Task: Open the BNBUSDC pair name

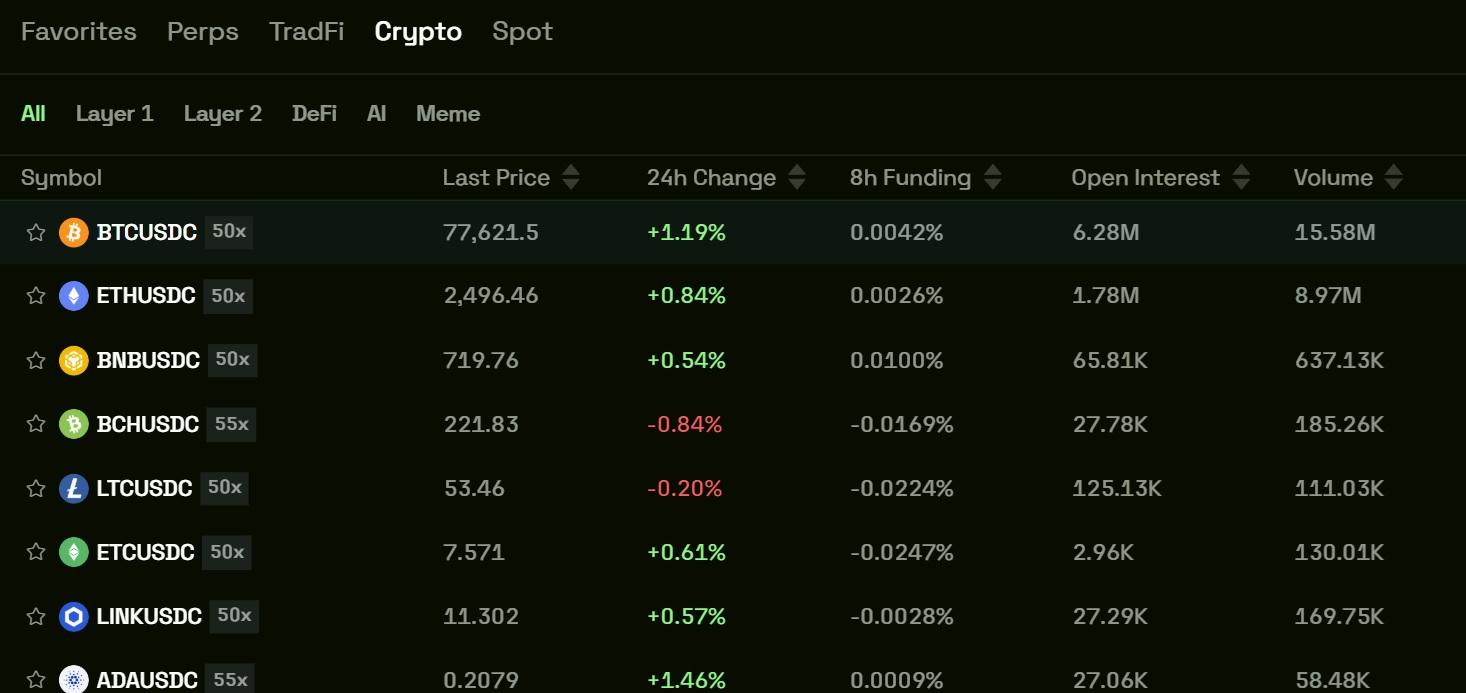Action: tap(149, 360)
